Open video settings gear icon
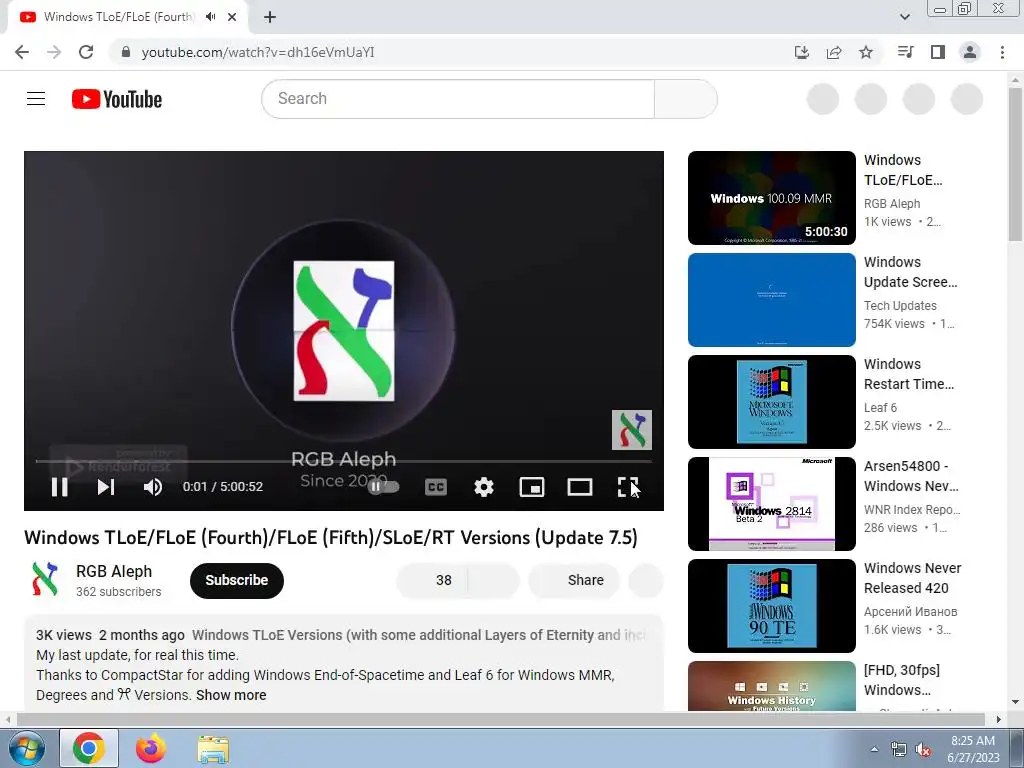Viewport: 1024px width, 768px height. point(484,487)
